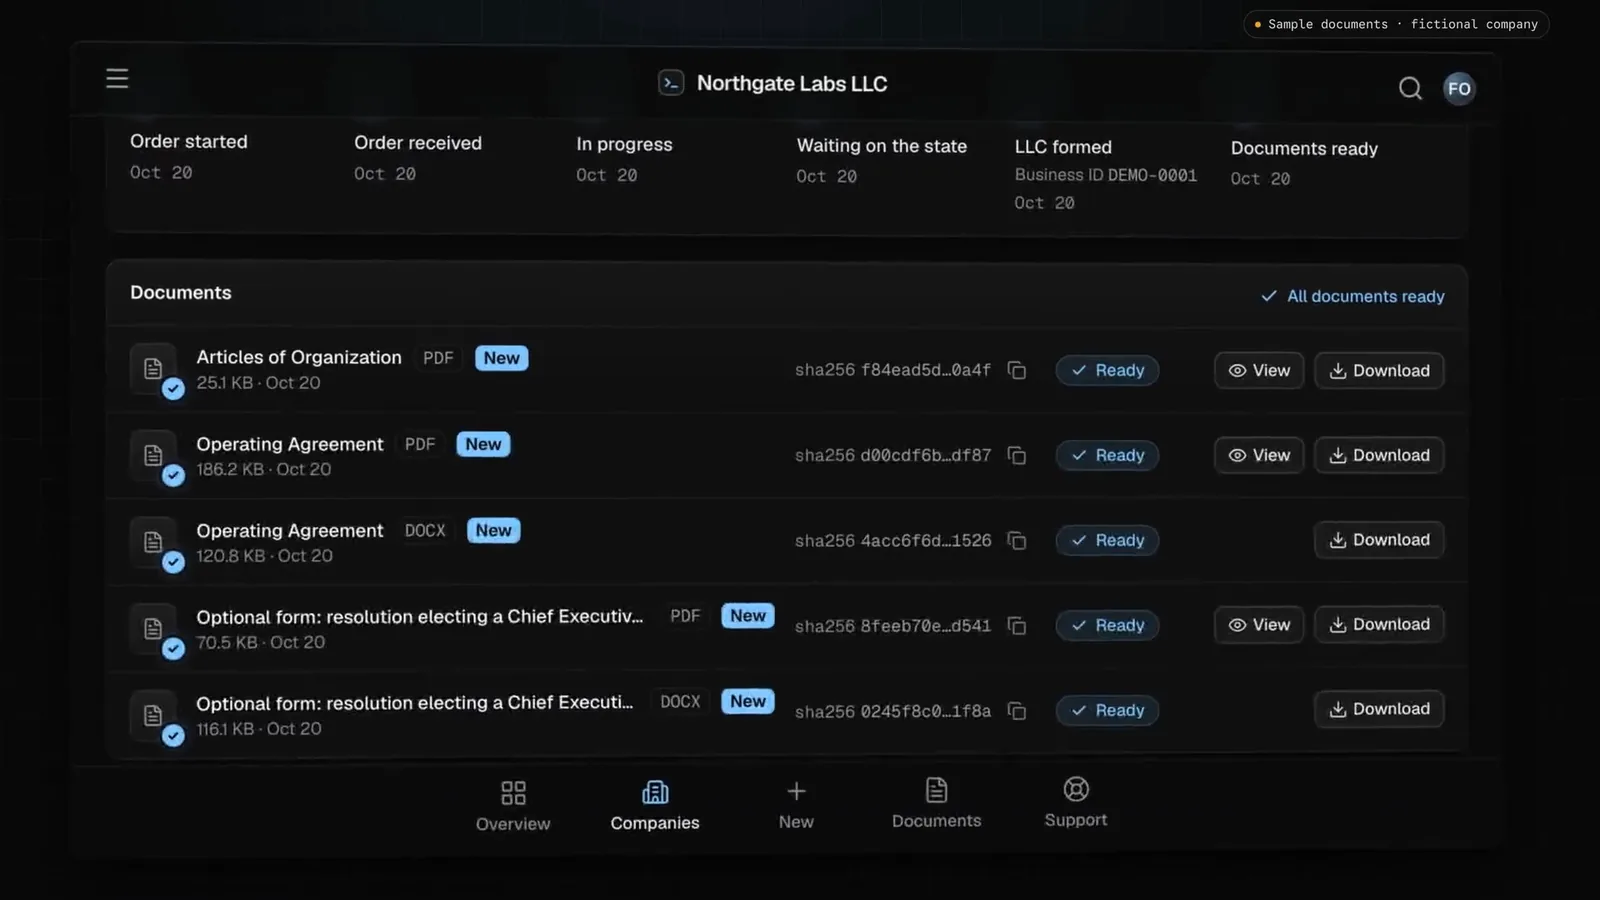Image resolution: width=1600 pixels, height=900 pixels.
Task: Download the Articles of Organization
Action: (1379, 370)
